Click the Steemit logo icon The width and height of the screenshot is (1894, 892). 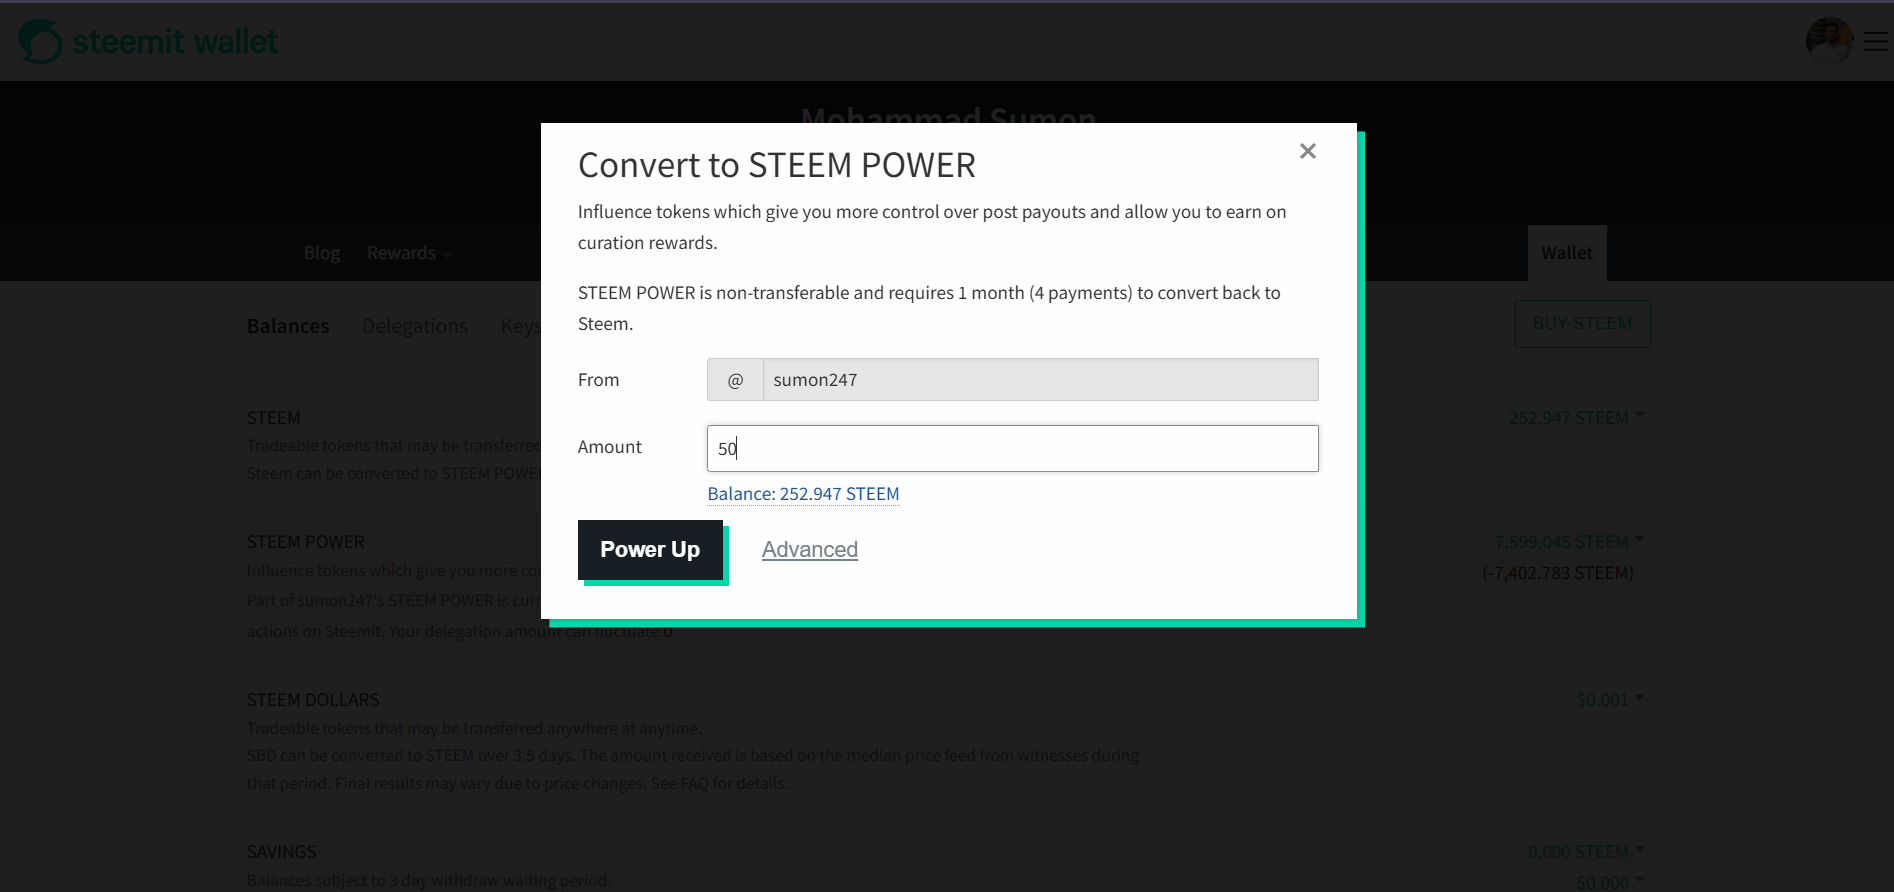[x=40, y=42]
